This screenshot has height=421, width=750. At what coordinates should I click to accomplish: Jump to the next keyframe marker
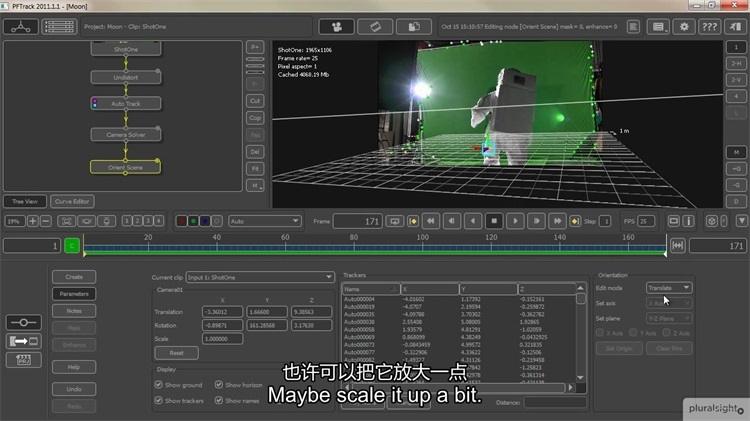(575, 221)
